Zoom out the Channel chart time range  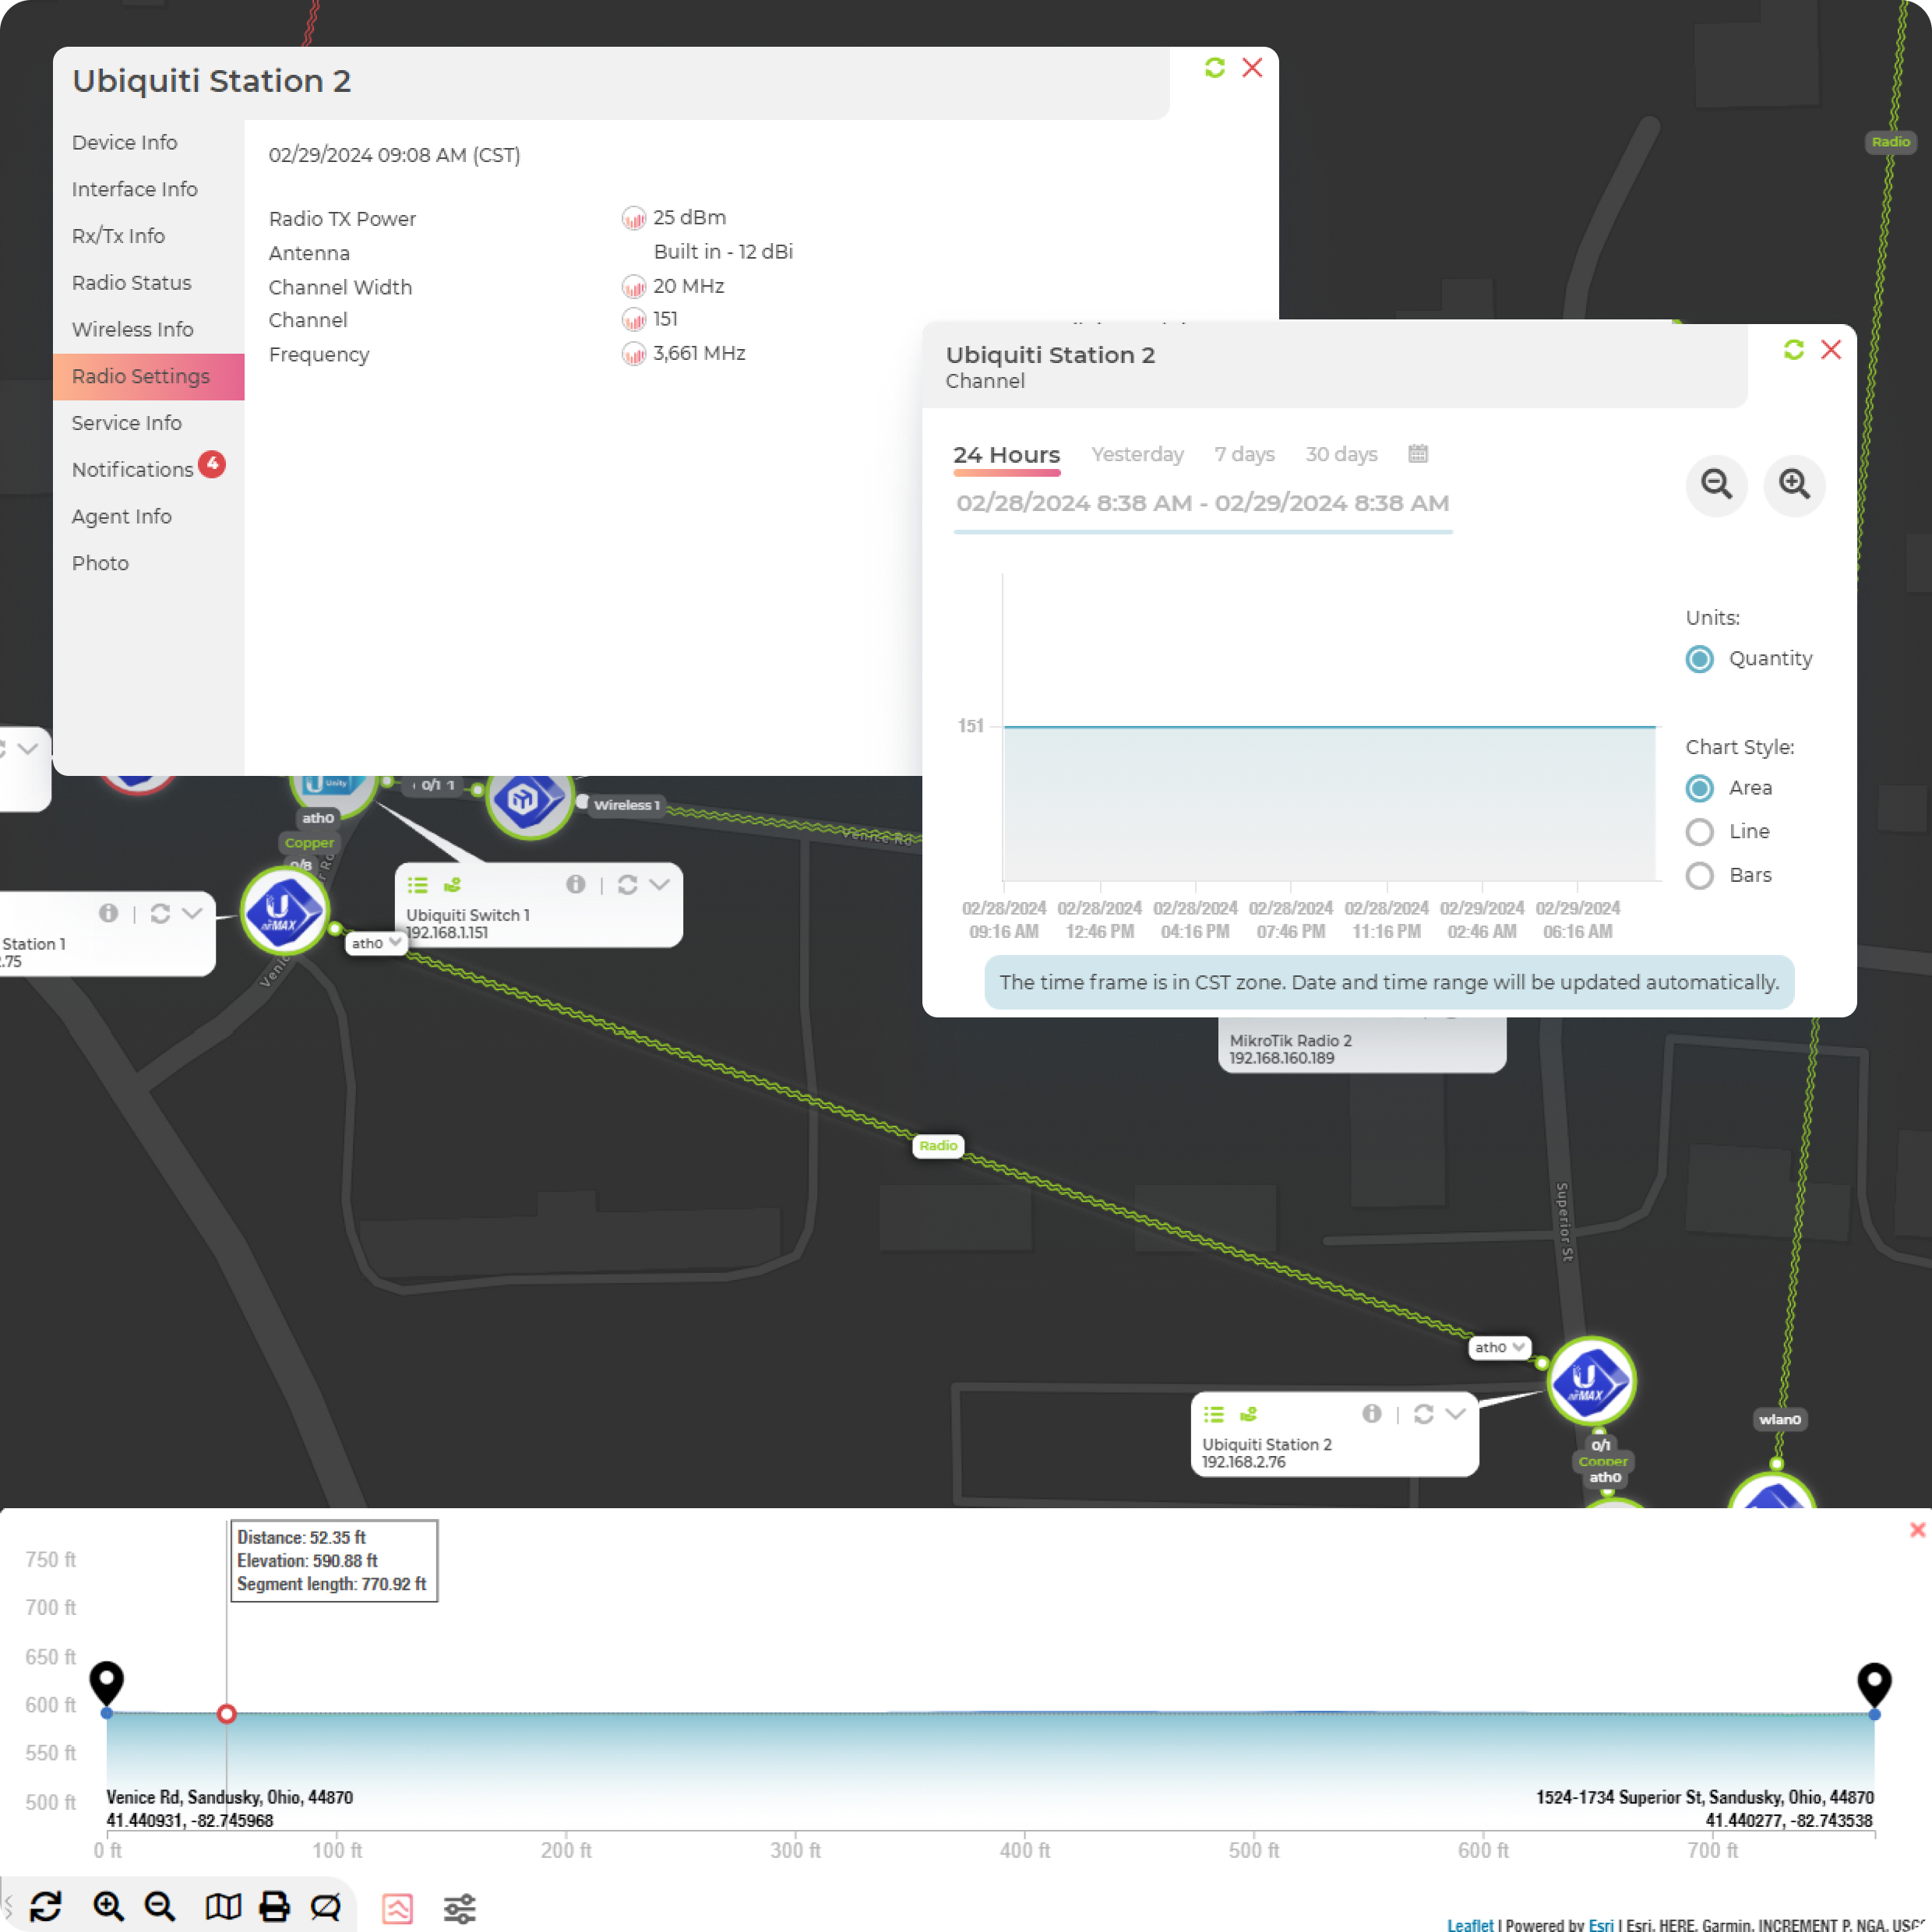1717,485
